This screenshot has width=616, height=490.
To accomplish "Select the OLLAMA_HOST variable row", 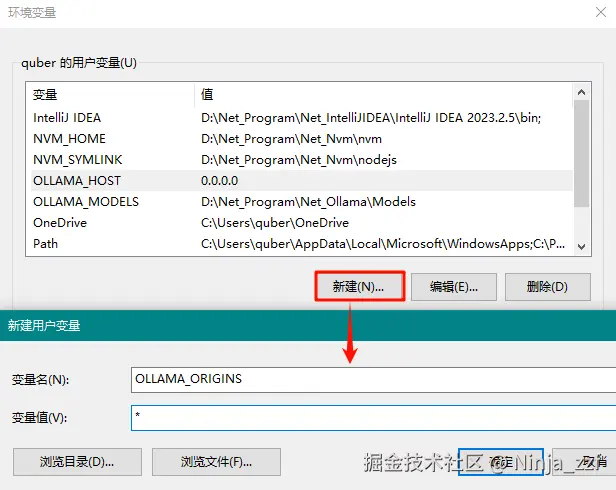I will click(302, 180).
